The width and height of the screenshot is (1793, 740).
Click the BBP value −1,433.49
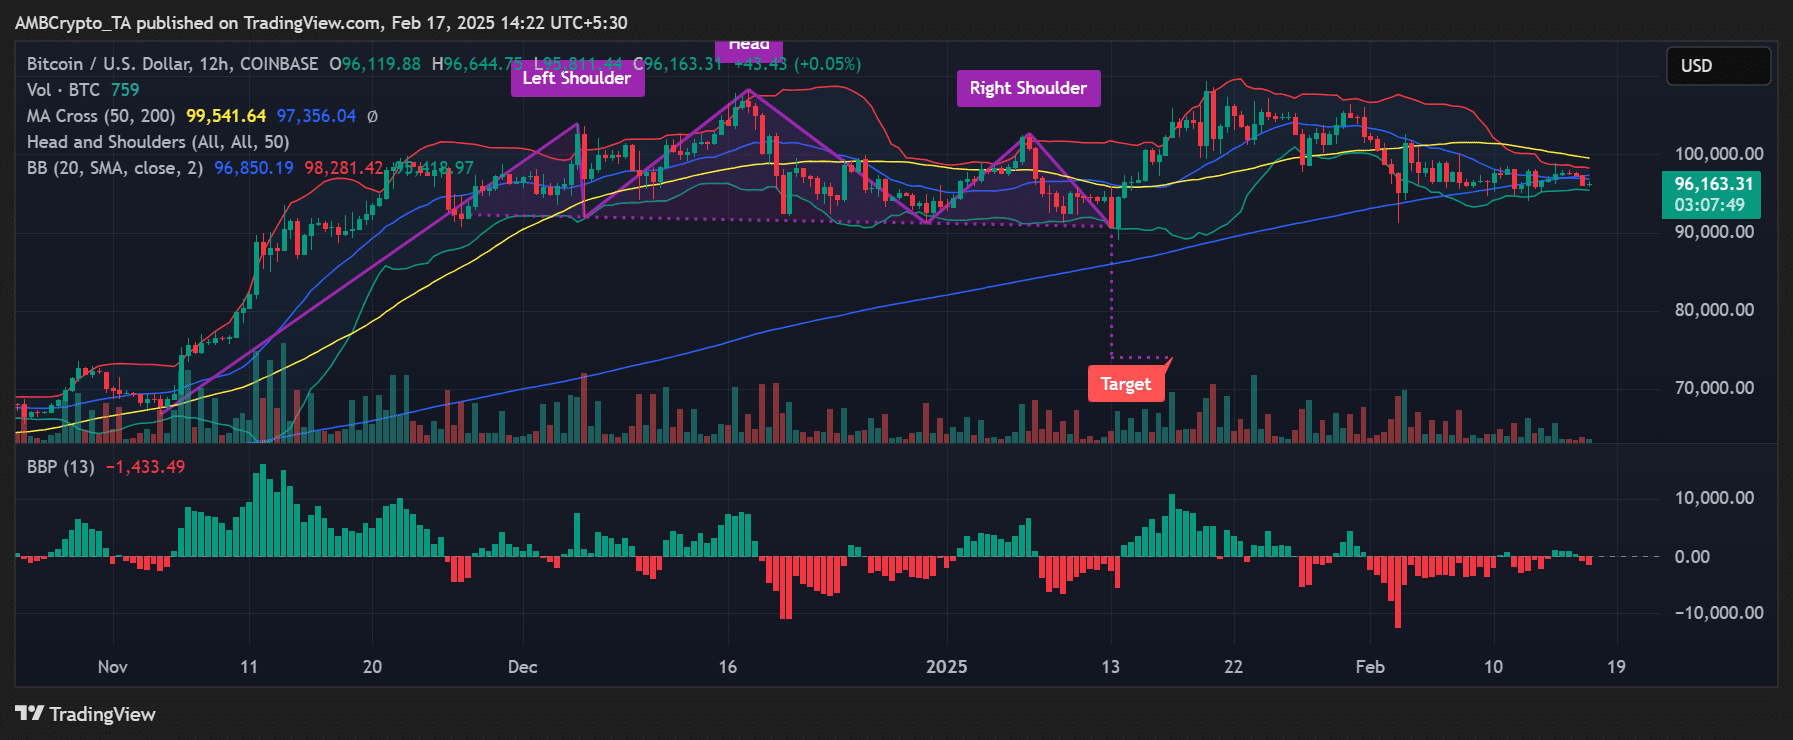pyautogui.click(x=146, y=467)
